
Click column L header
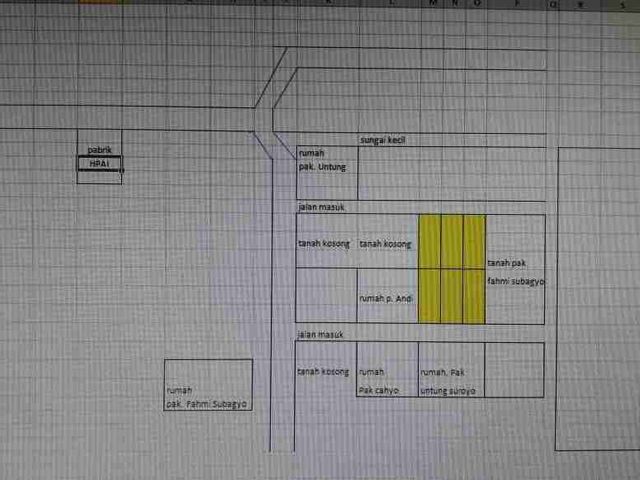[390, 3]
